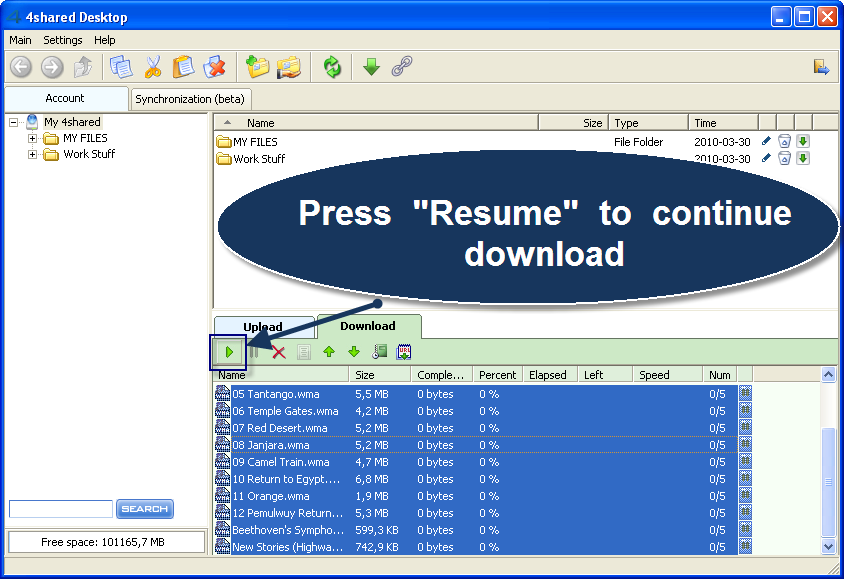The image size is (844, 579).
Task: Delete MY FILES using its trash icon
Action: (x=785, y=142)
